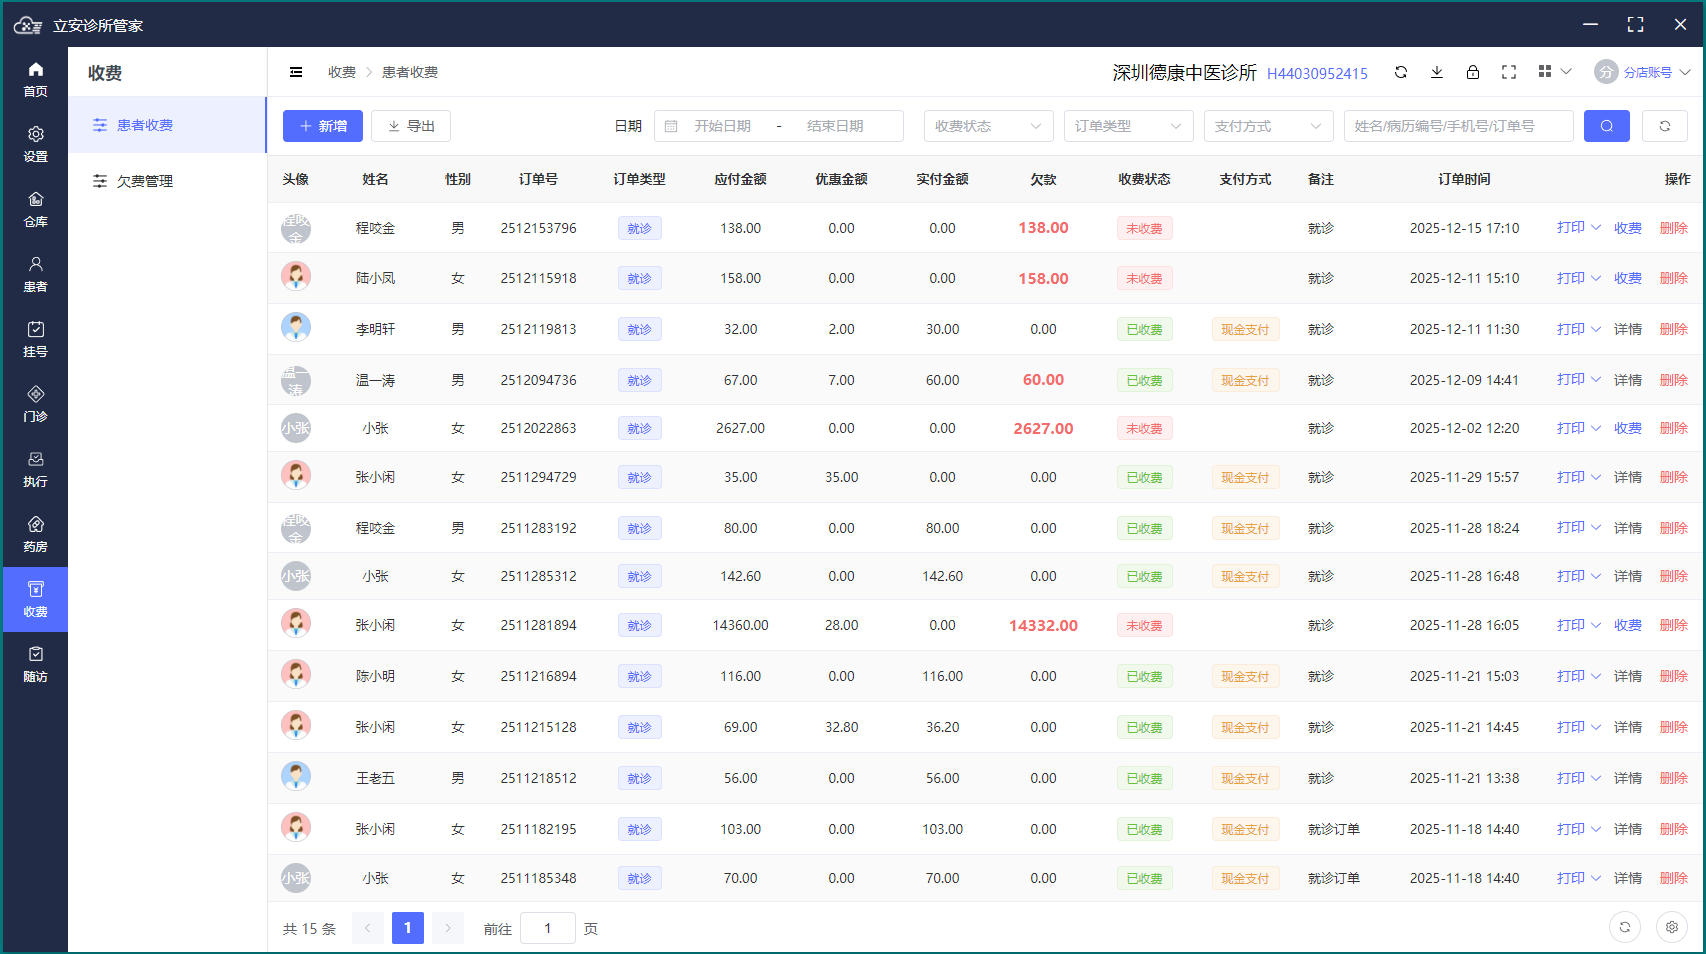
Task: Click next page arrow in pagination
Action: click(448, 928)
